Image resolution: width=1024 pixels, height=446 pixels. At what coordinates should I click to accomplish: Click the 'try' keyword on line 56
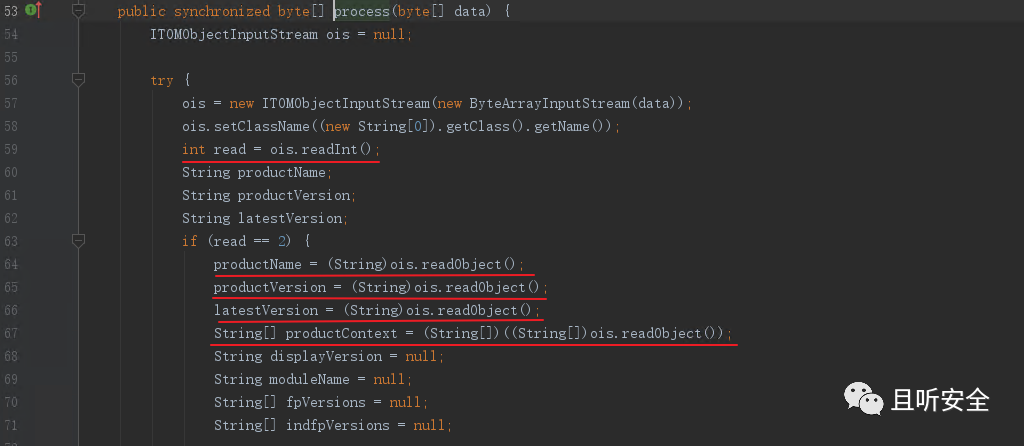pyautogui.click(x=162, y=80)
